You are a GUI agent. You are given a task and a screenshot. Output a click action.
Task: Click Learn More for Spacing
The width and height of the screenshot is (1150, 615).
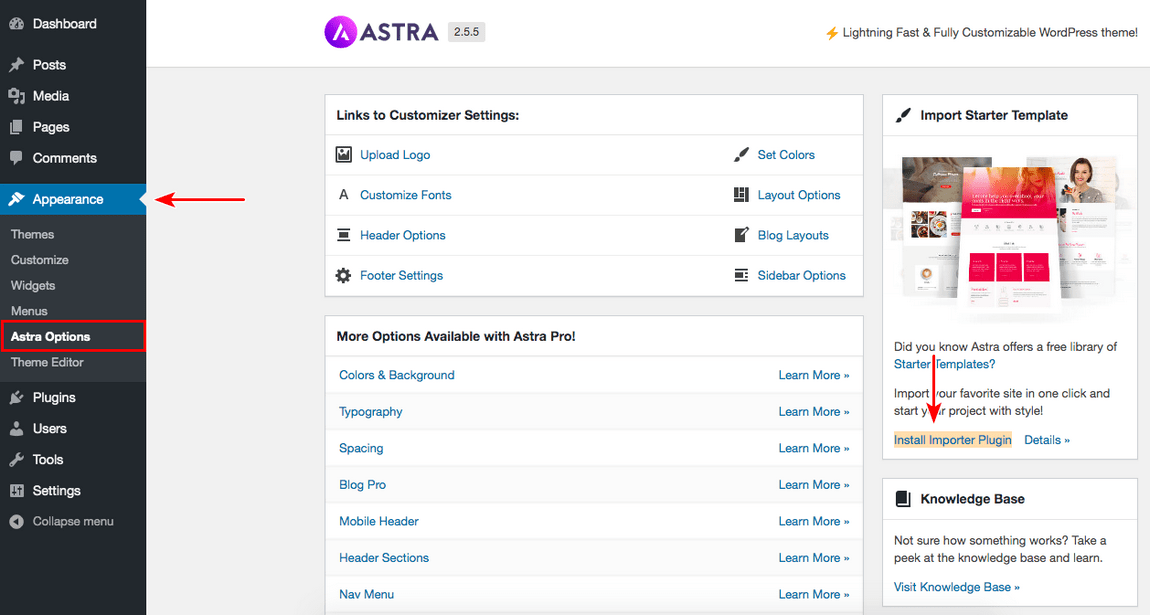coord(813,448)
